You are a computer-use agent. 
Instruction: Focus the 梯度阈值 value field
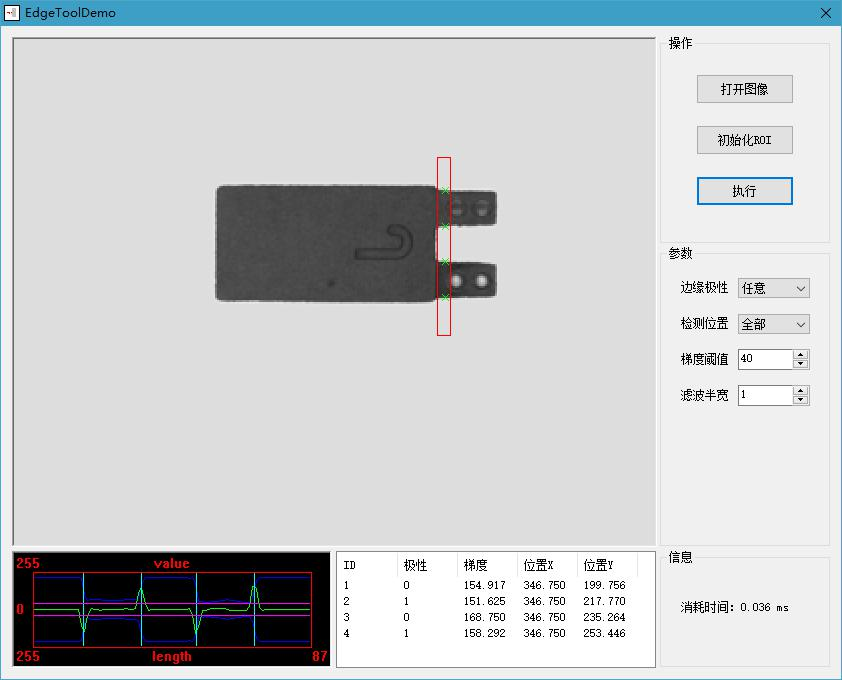click(765, 359)
